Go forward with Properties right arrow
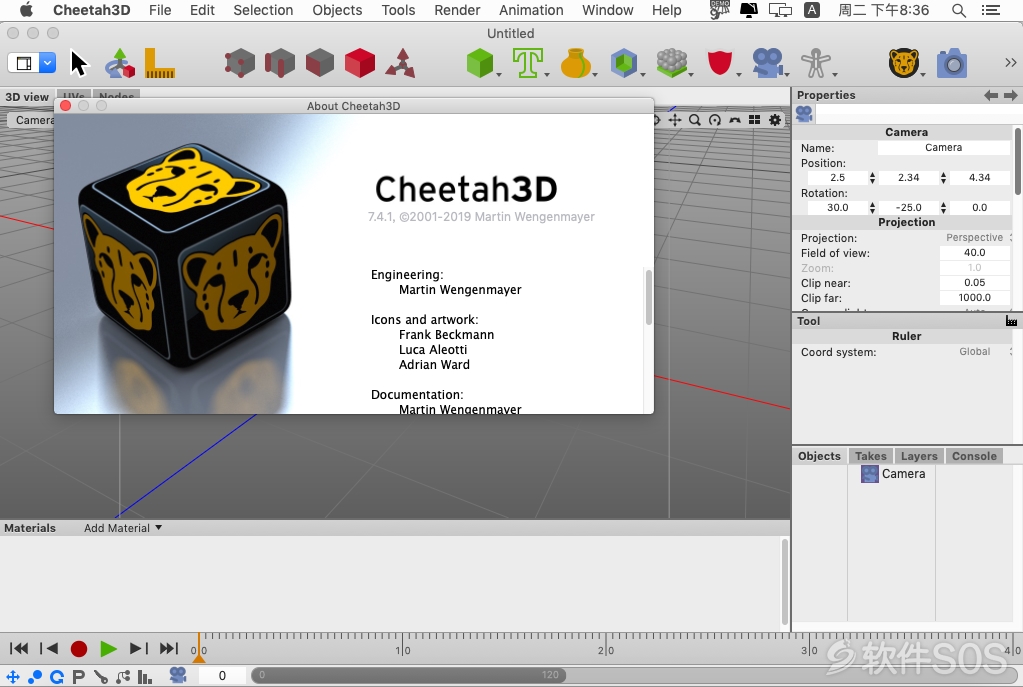This screenshot has width=1023, height=687. point(1011,95)
